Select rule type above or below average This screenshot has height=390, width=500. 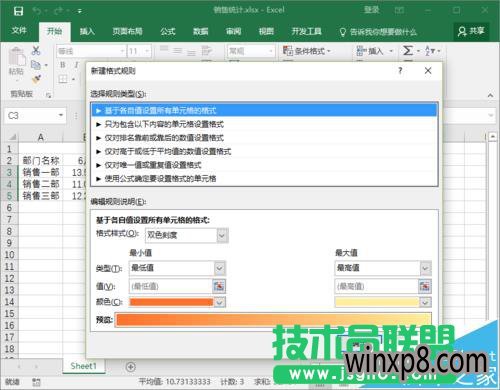tap(264, 151)
